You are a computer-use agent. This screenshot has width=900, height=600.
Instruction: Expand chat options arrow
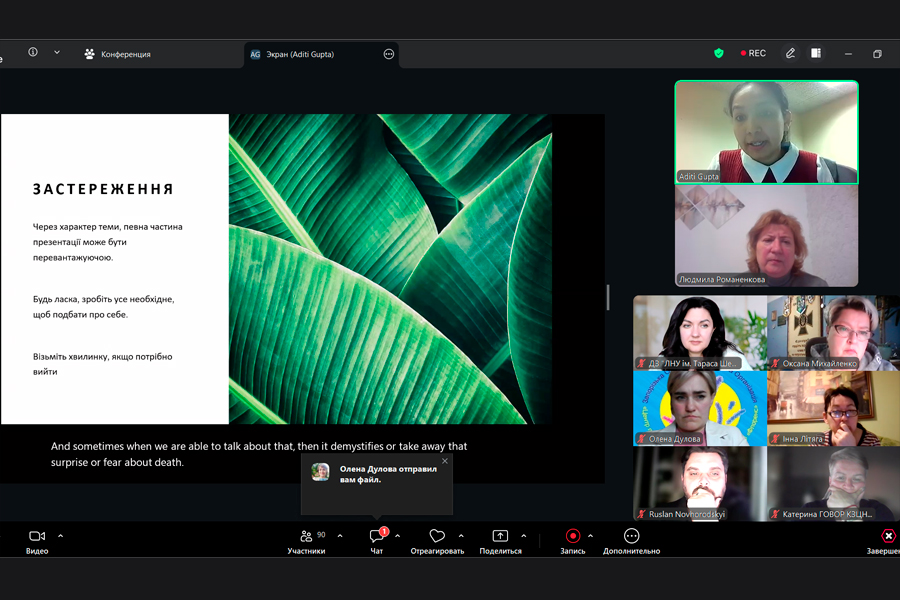(398, 536)
